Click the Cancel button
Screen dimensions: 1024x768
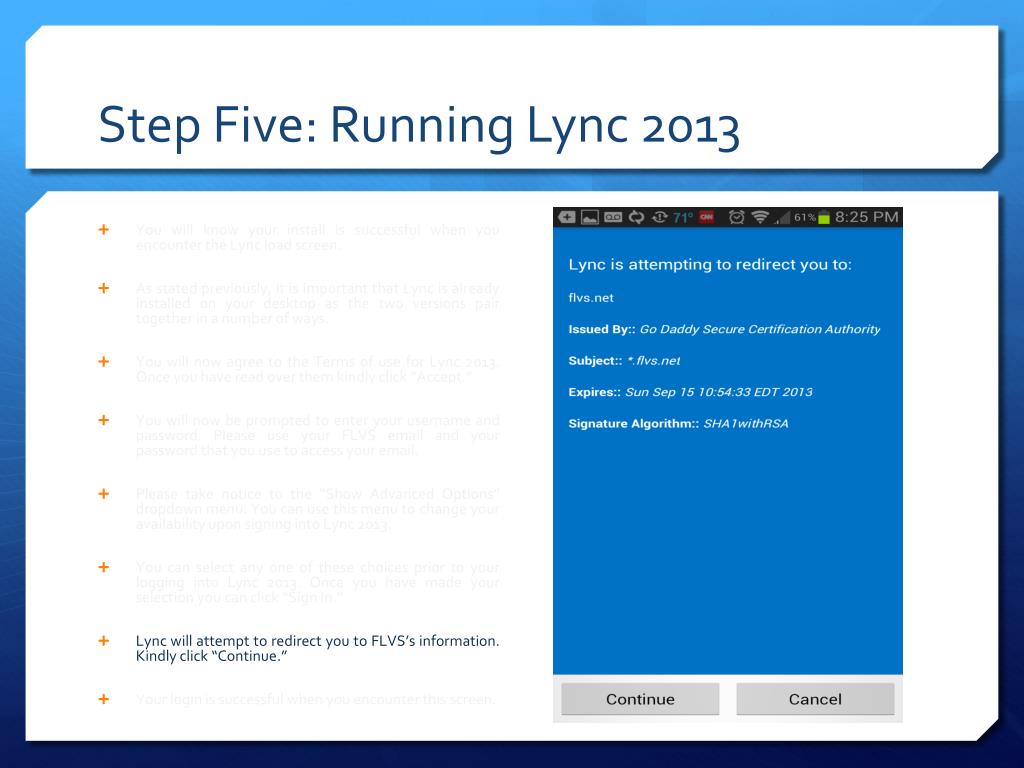click(815, 699)
